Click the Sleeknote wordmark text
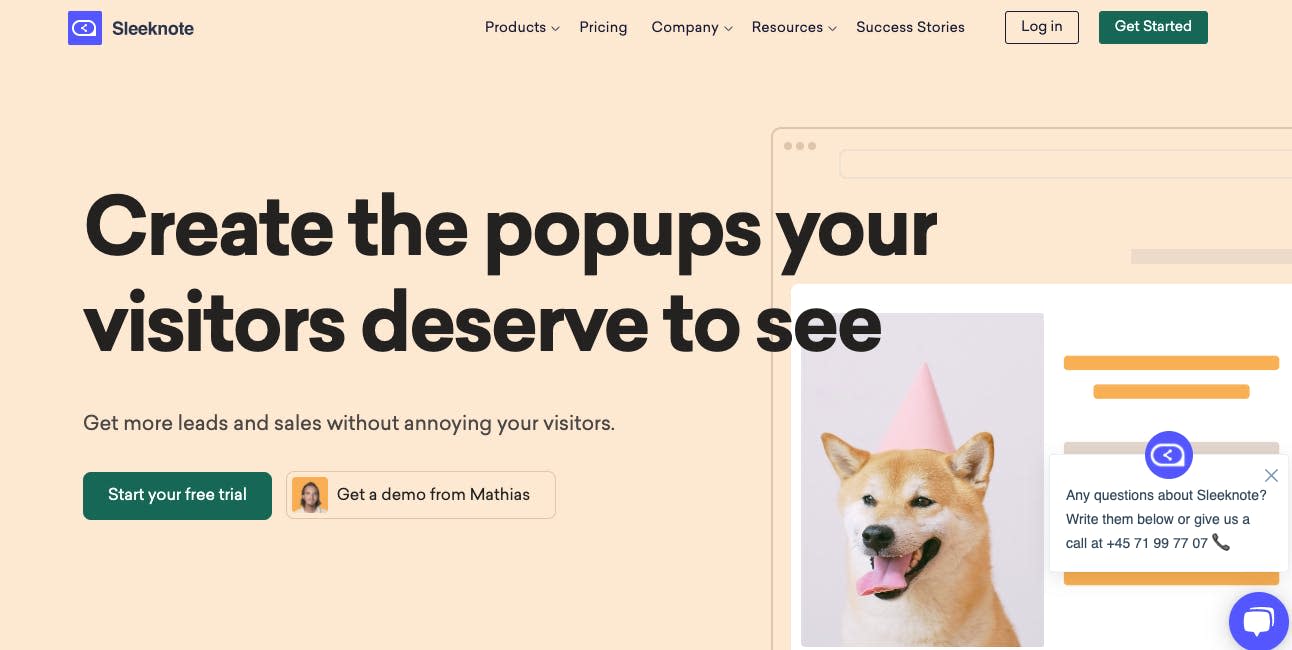 153,29
